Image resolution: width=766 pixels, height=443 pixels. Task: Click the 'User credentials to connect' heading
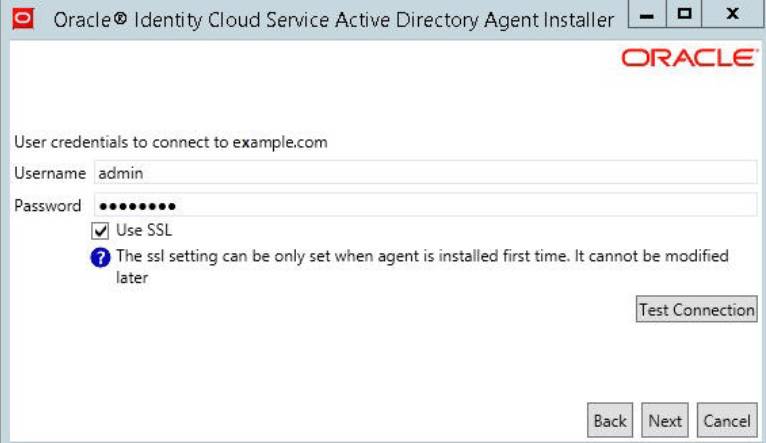122,142
